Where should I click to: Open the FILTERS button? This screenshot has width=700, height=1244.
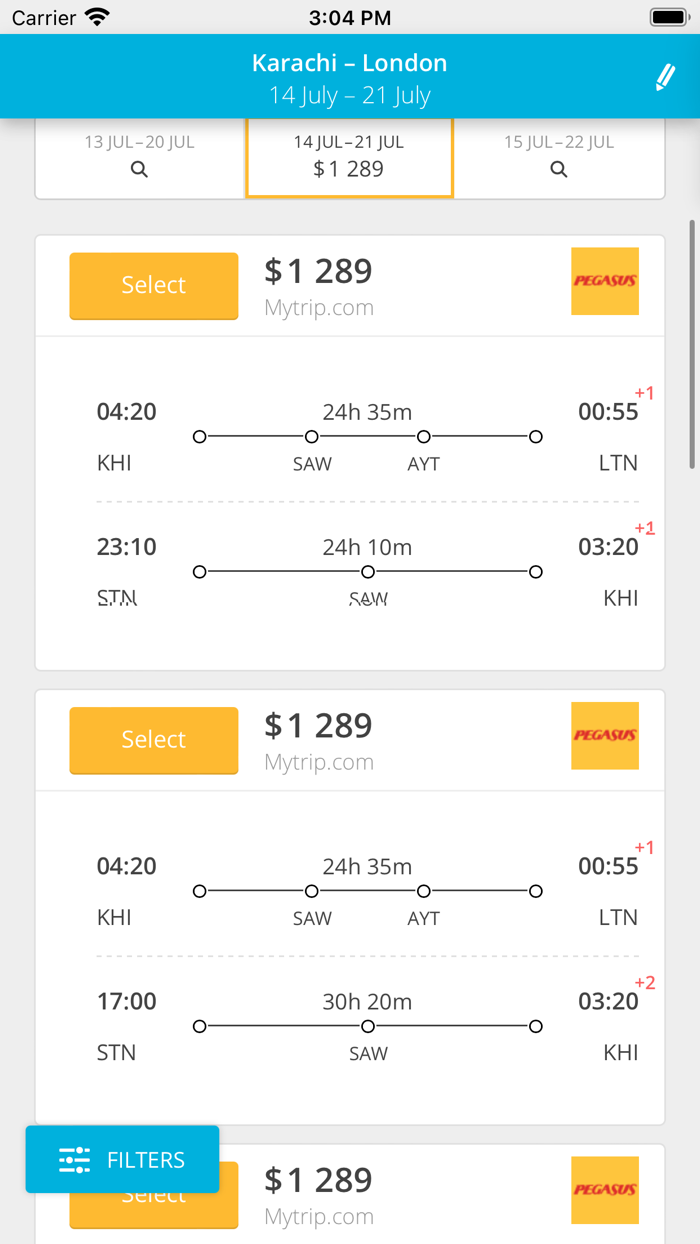122,1160
